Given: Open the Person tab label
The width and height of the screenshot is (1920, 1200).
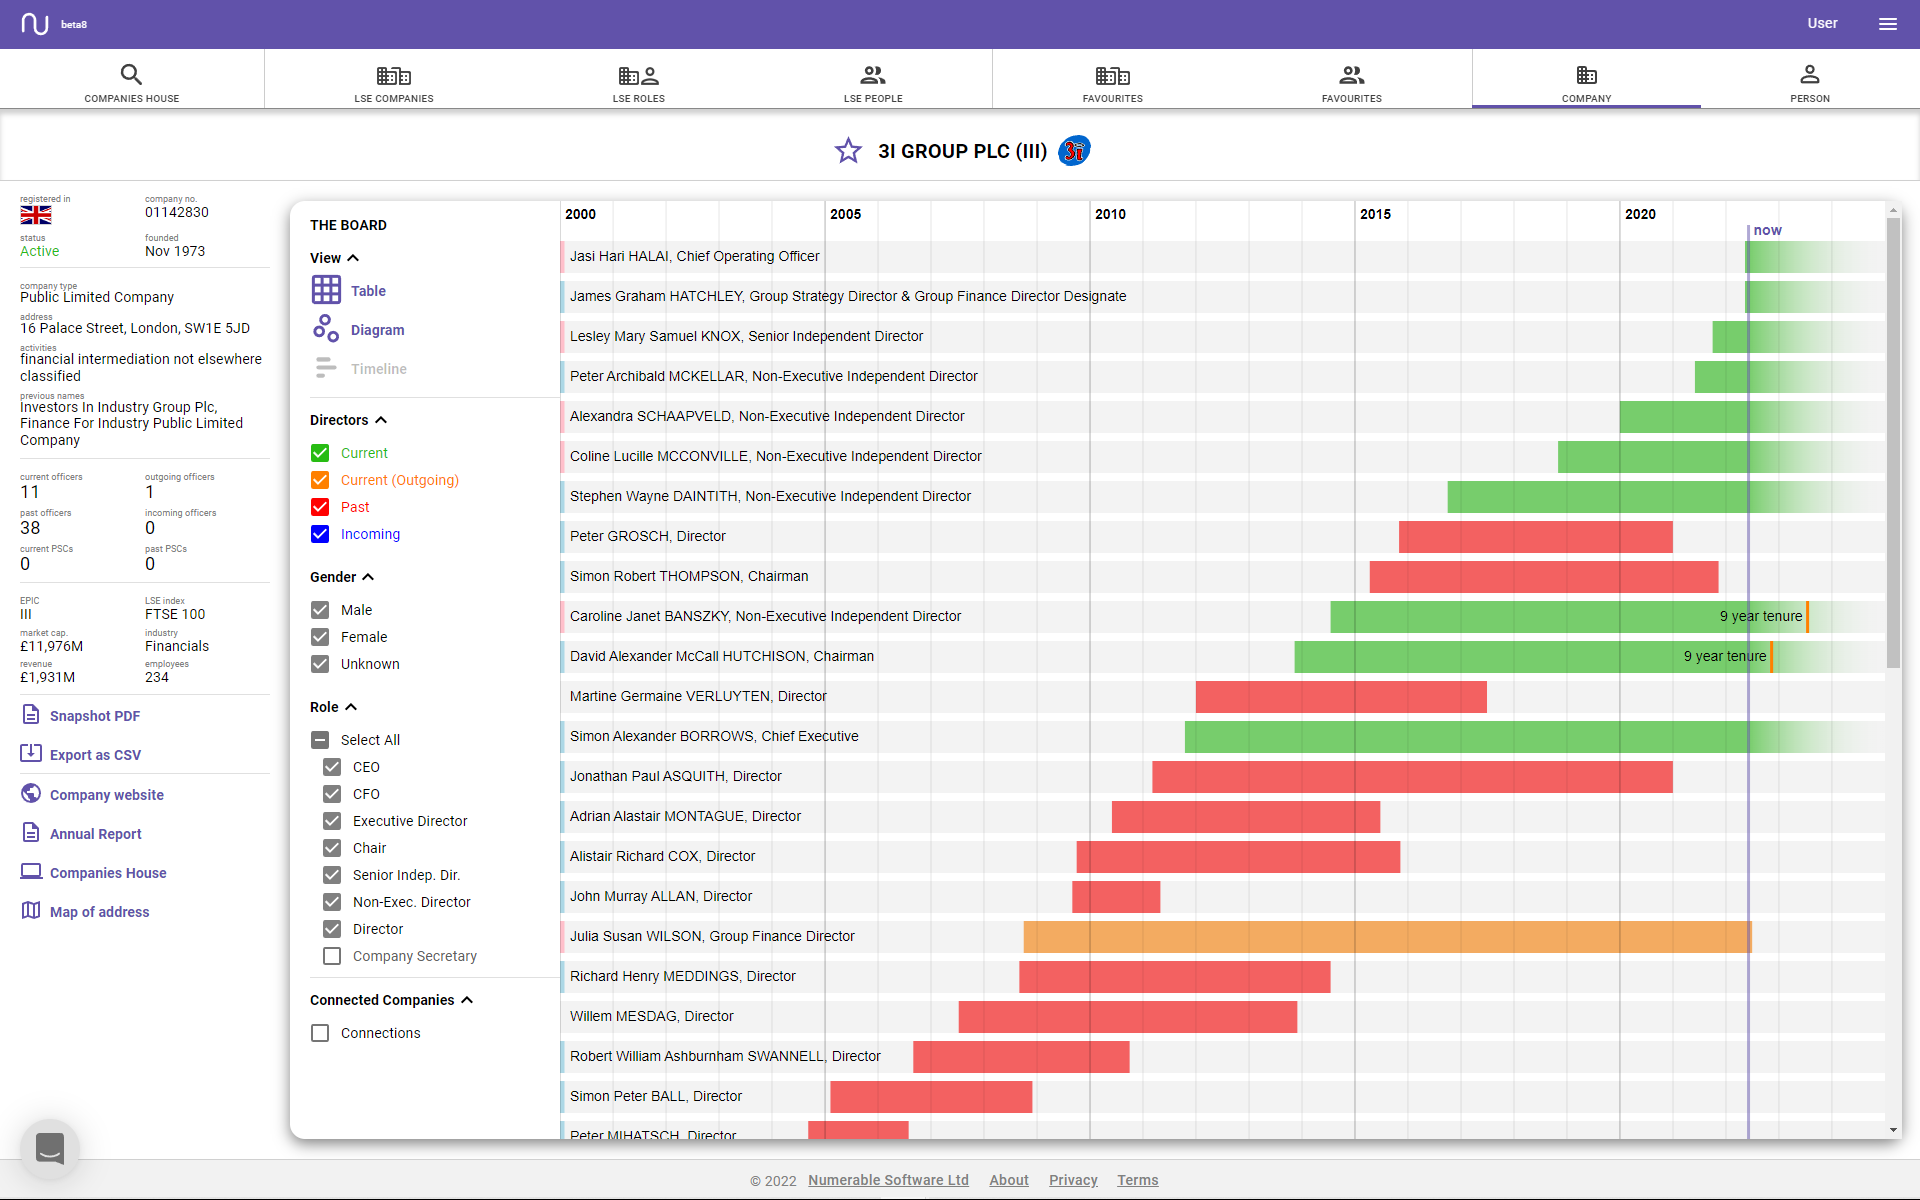Looking at the screenshot, I should (x=1810, y=99).
